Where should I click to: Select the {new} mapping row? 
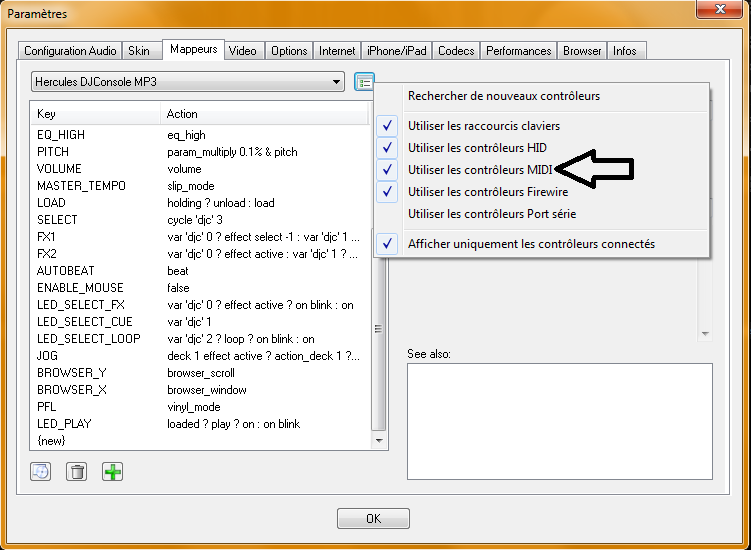coord(201,441)
